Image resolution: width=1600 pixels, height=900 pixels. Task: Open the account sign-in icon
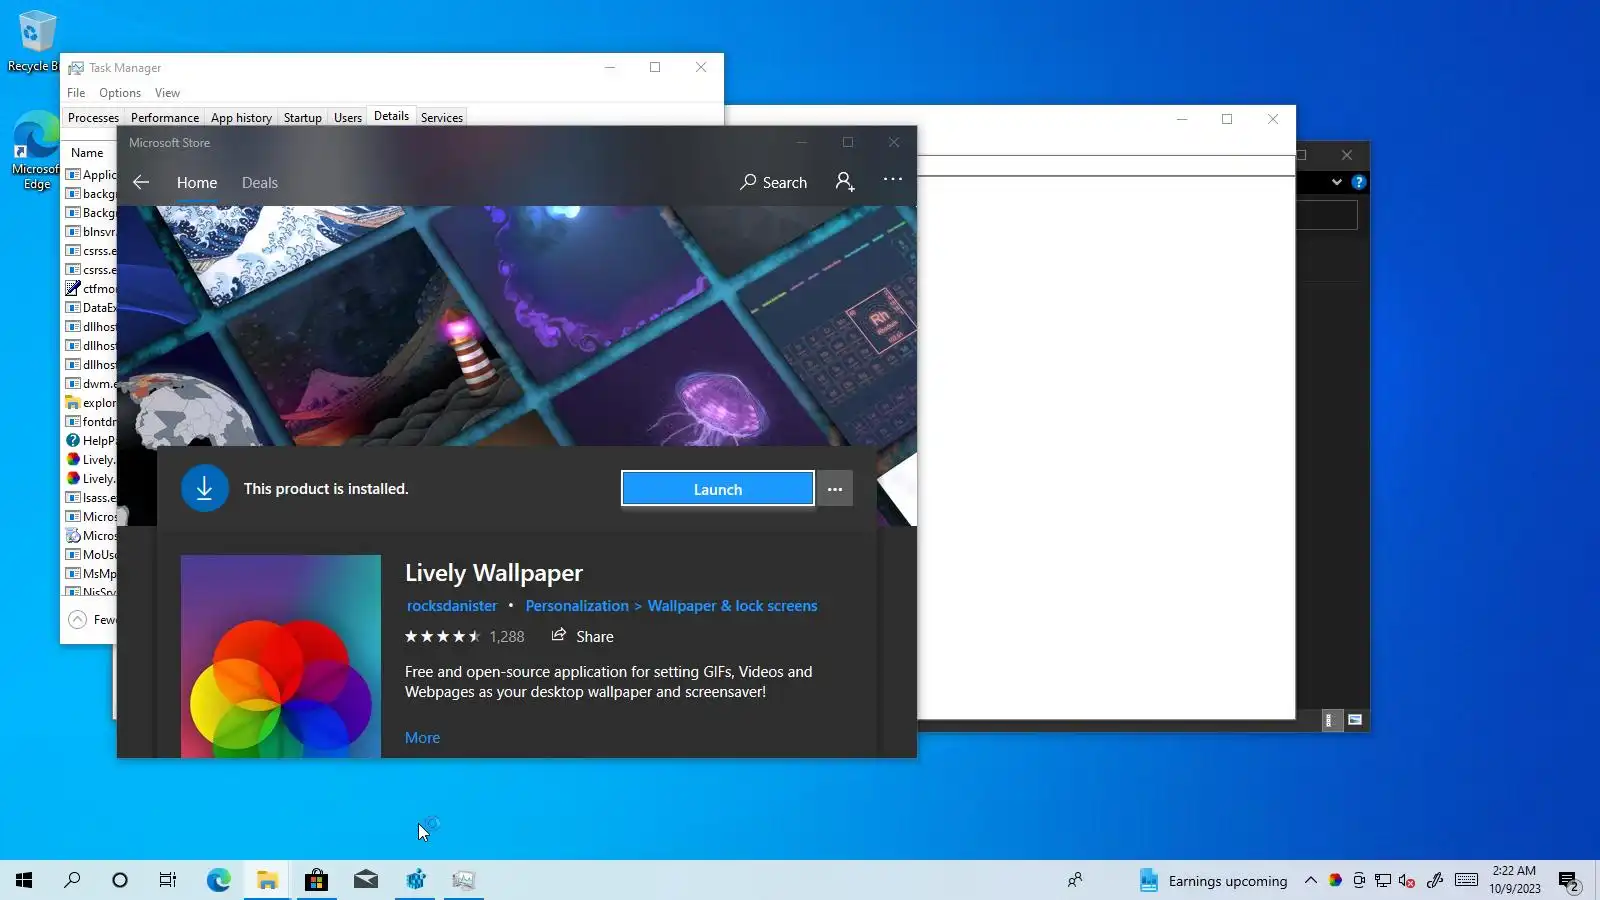coord(845,181)
